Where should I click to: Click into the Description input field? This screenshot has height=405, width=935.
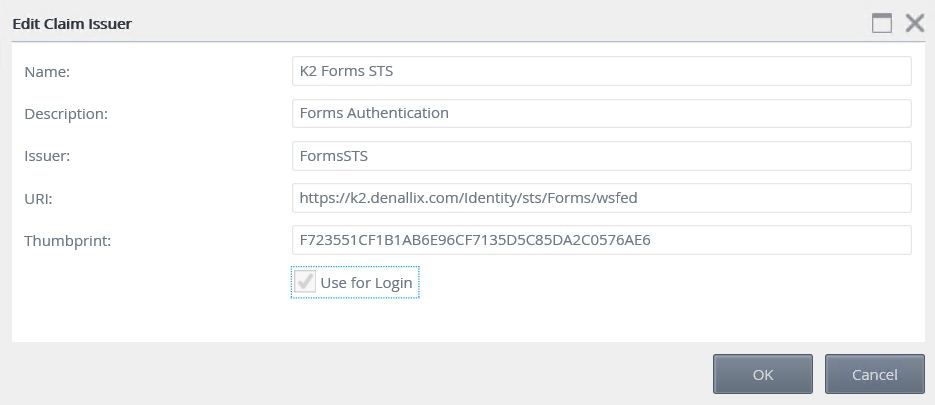click(601, 113)
